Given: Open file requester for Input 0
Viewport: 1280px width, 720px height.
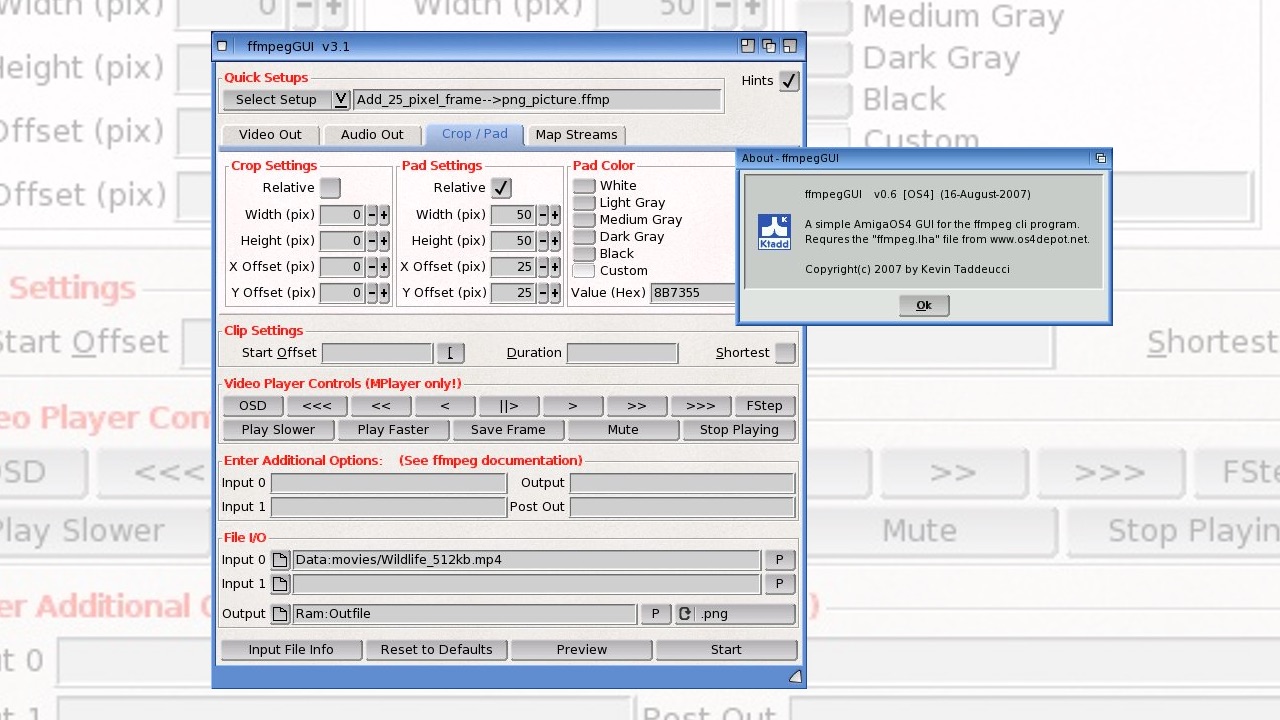Looking at the screenshot, I should (x=281, y=560).
